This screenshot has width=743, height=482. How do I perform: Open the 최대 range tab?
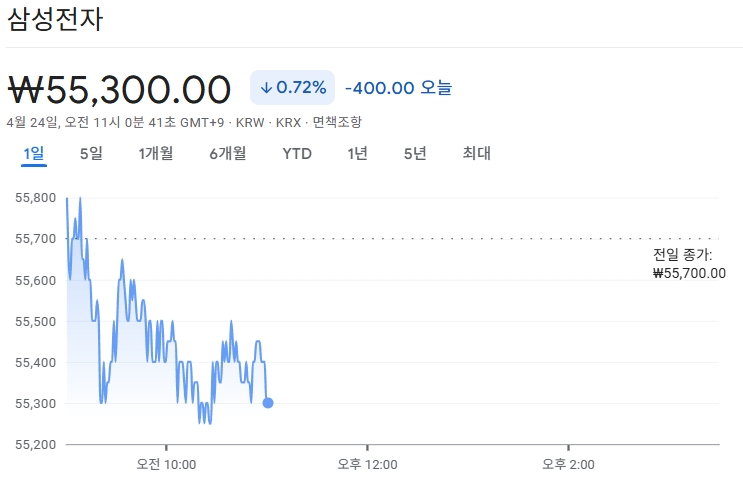pyautogui.click(x=476, y=154)
